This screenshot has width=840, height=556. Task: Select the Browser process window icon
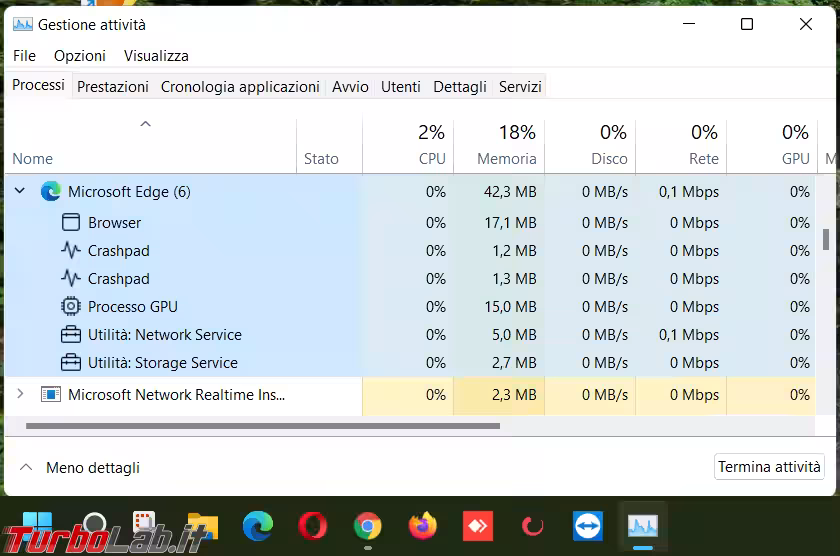tap(71, 222)
